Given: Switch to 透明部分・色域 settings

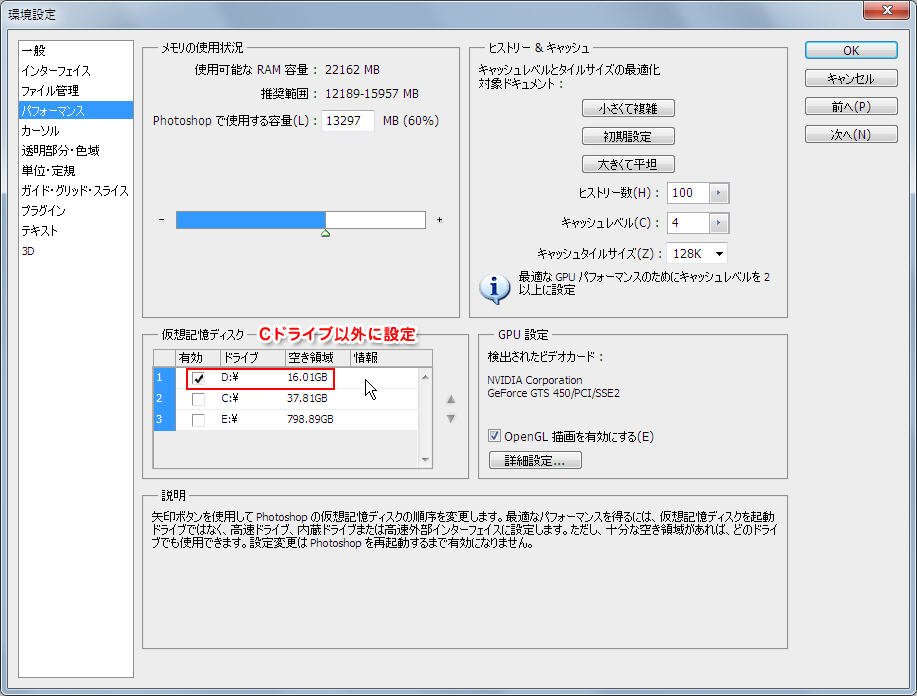Looking at the screenshot, I should tap(61, 151).
